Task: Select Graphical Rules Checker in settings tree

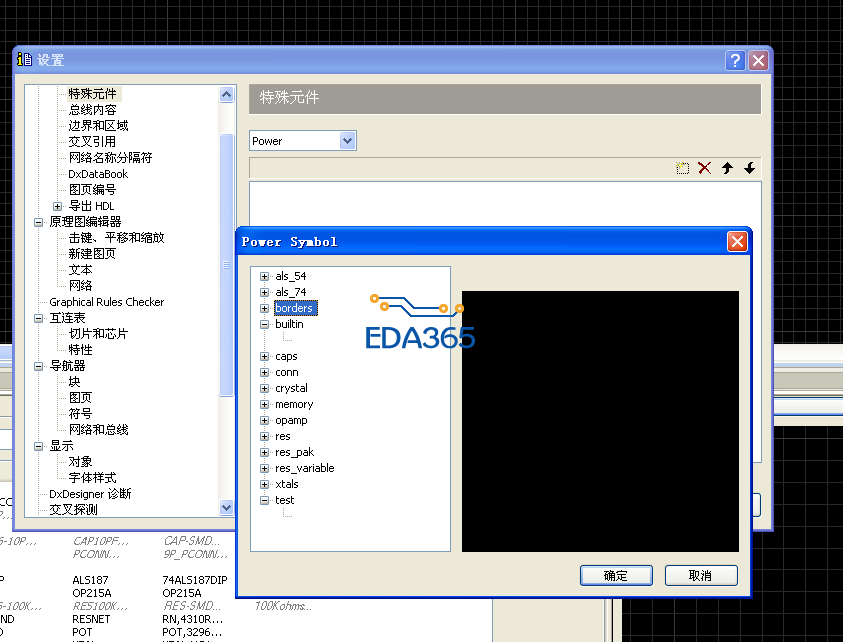Action: (x=106, y=302)
